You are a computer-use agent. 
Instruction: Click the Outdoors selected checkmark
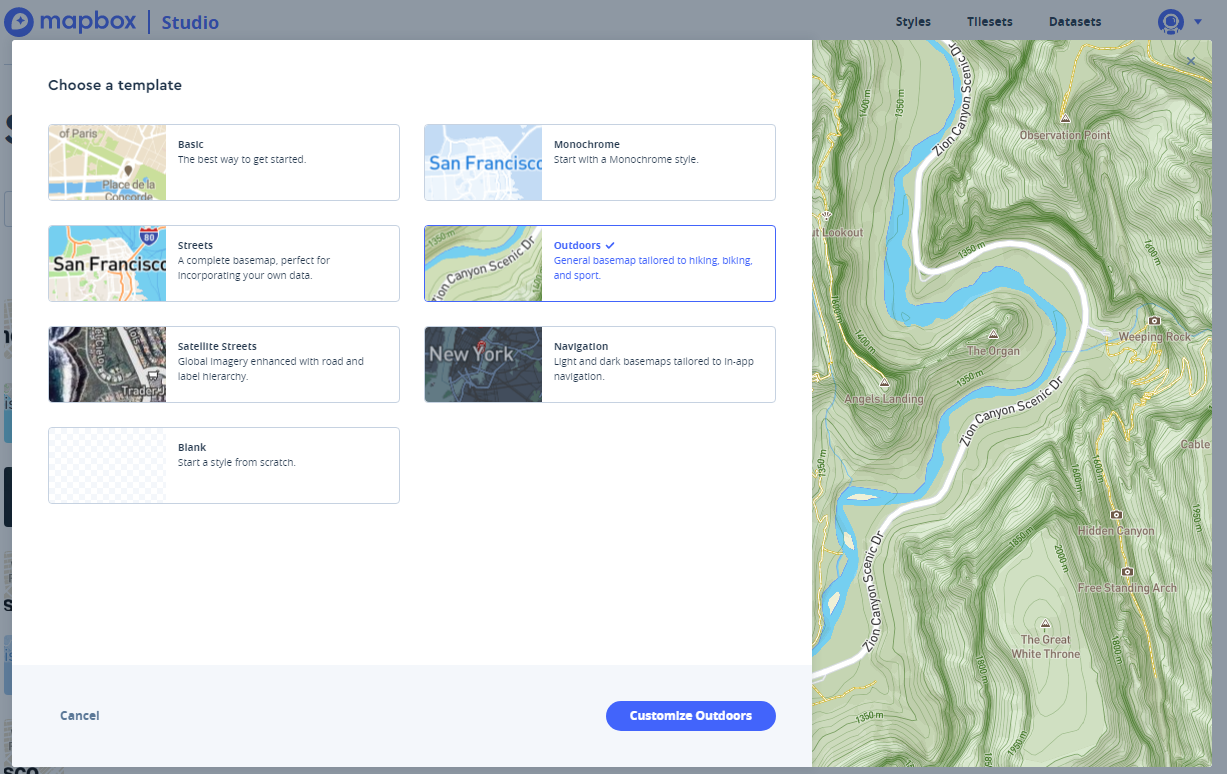(610, 245)
